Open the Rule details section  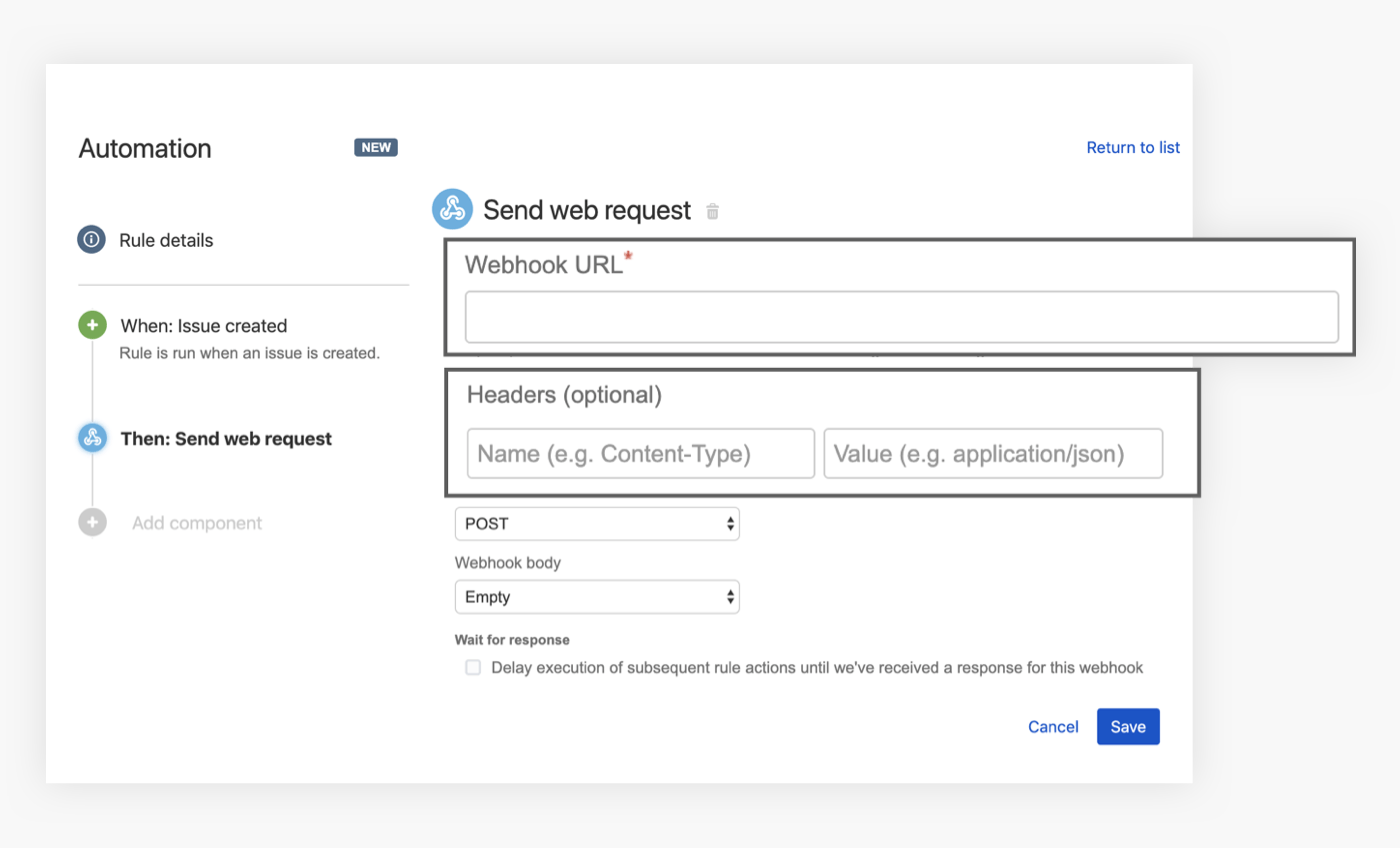(166, 240)
